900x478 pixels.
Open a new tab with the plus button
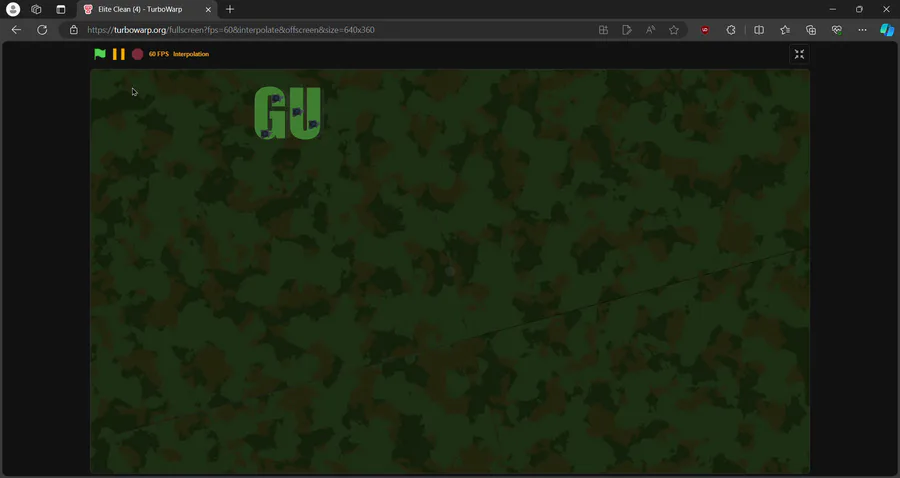230,9
